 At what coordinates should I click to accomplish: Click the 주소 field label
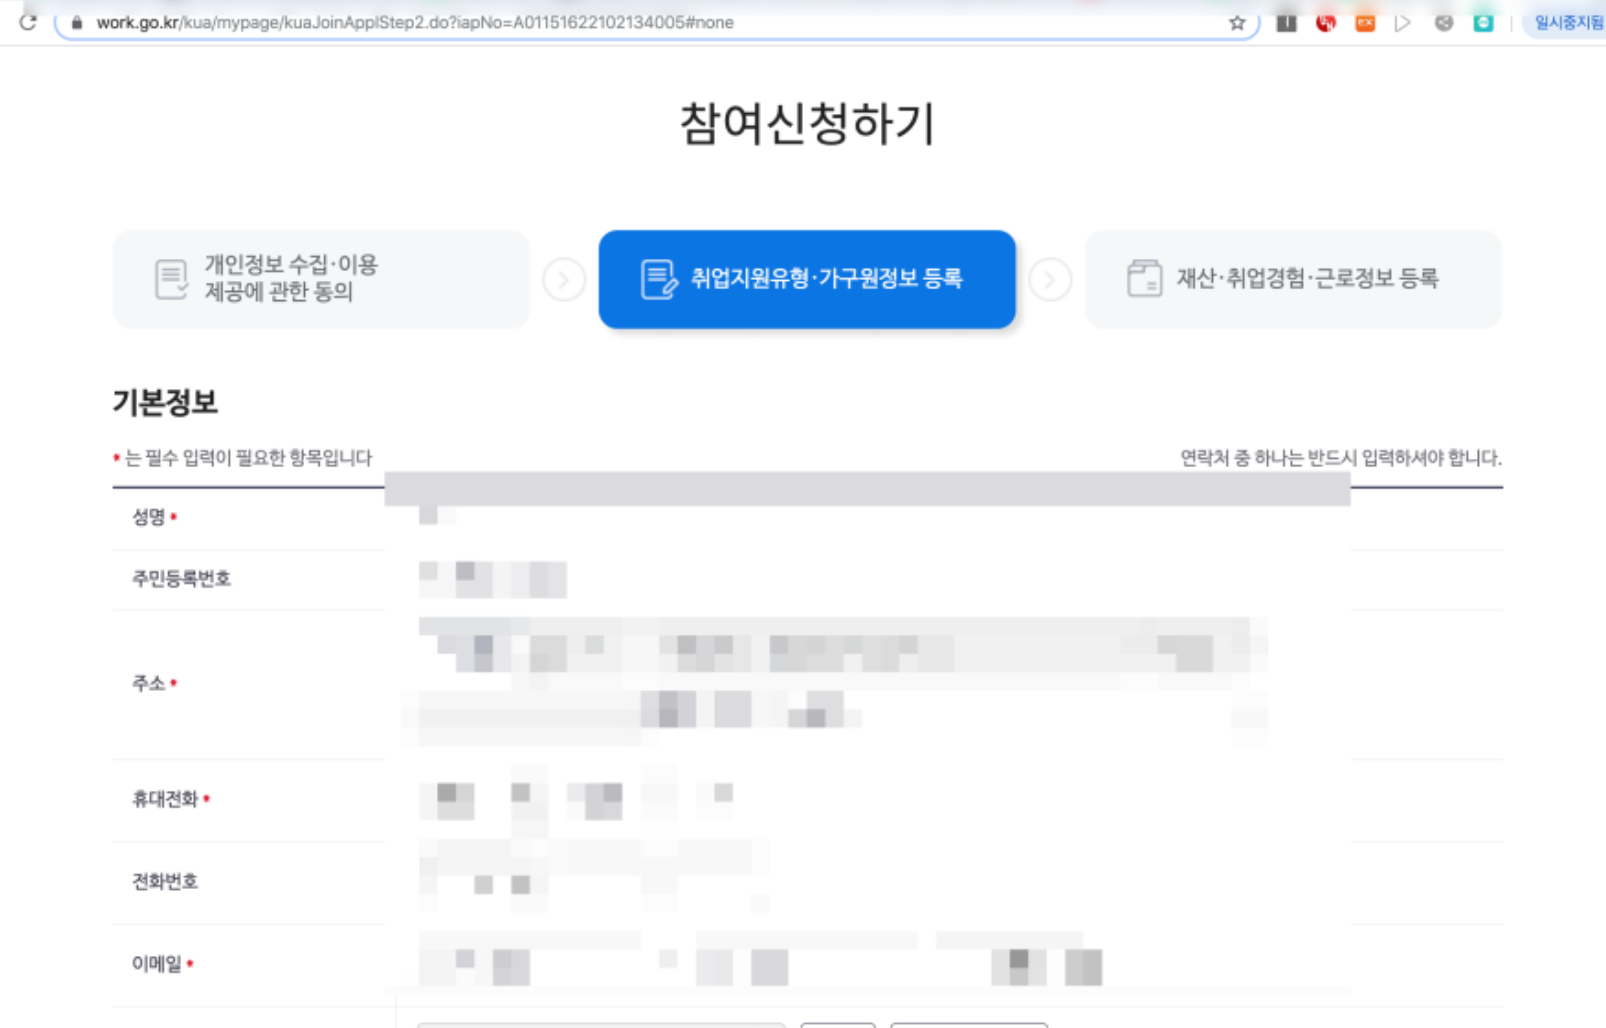pos(149,684)
